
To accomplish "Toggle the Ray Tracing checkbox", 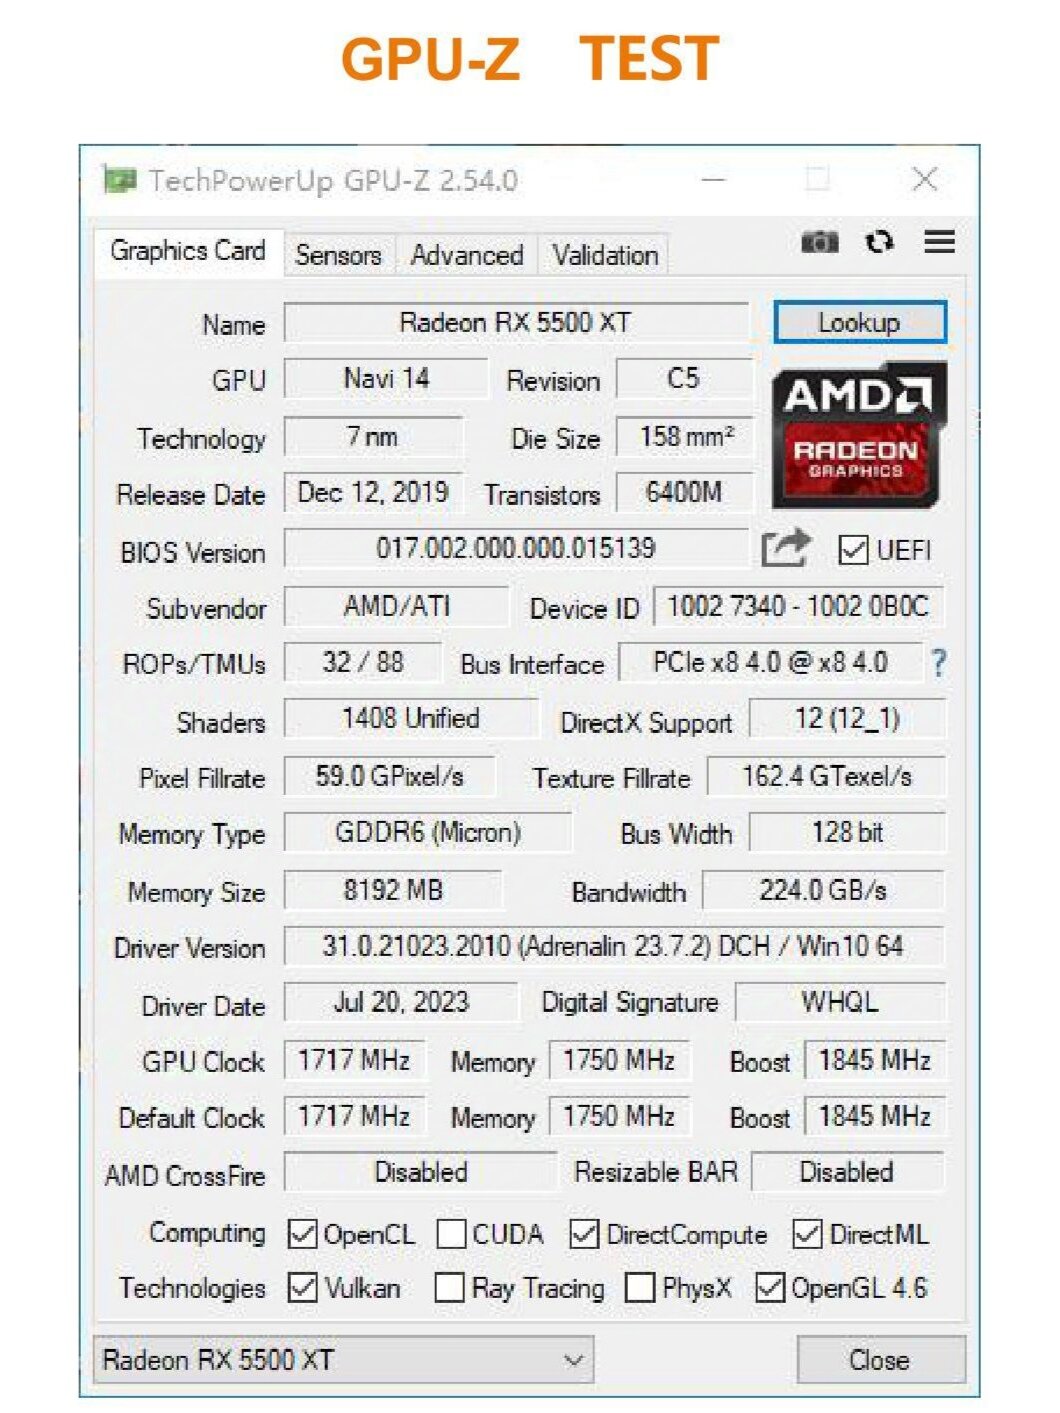I will (449, 1287).
